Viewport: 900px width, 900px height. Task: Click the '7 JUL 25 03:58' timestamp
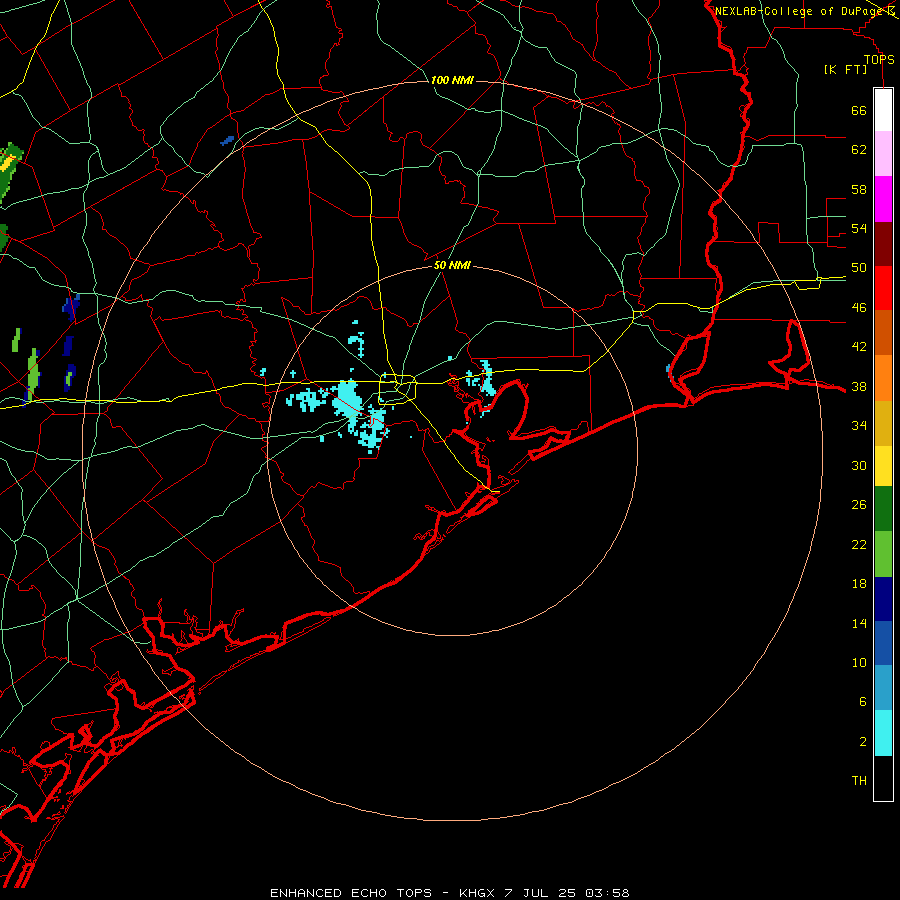(x=567, y=893)
